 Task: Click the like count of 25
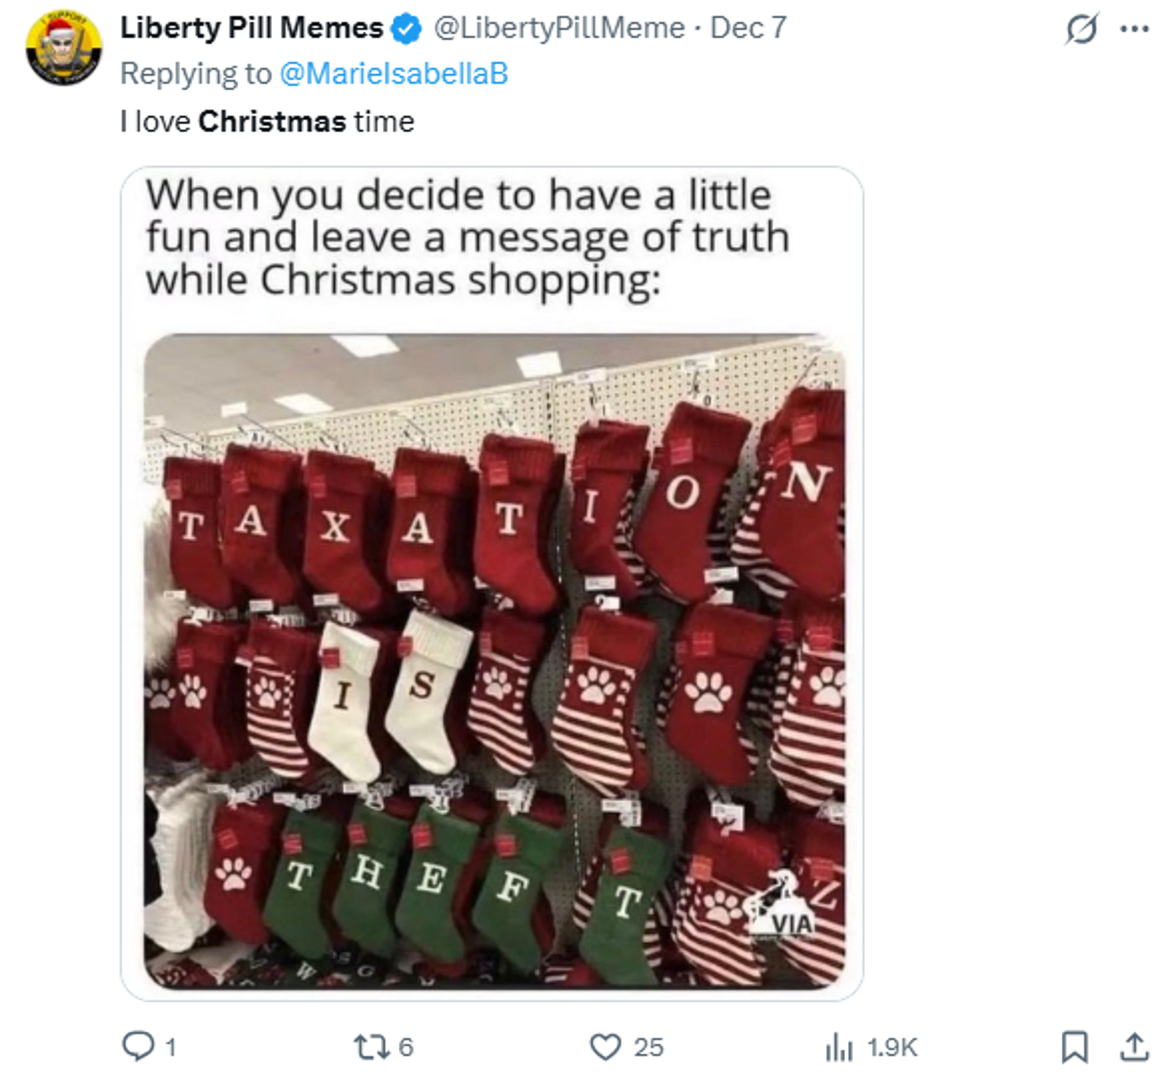[648, 1047]
